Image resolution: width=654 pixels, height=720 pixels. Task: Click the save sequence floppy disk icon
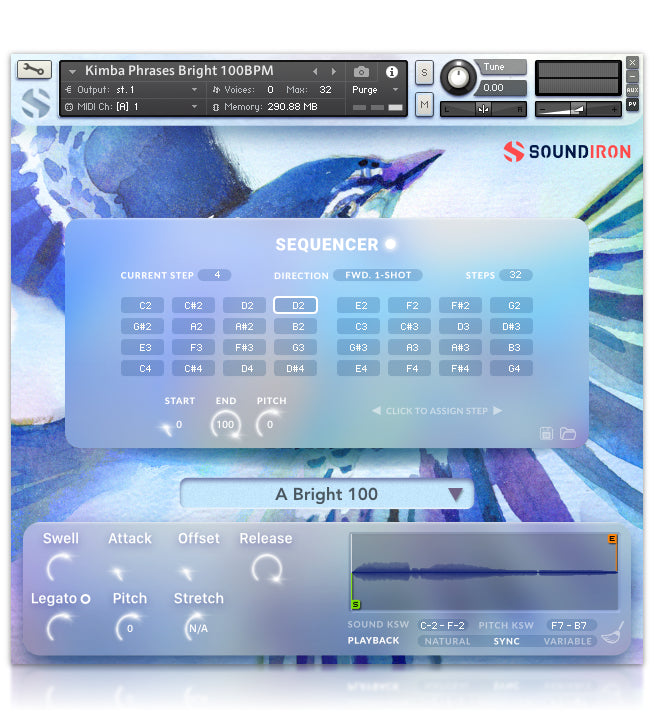point(547,433)
